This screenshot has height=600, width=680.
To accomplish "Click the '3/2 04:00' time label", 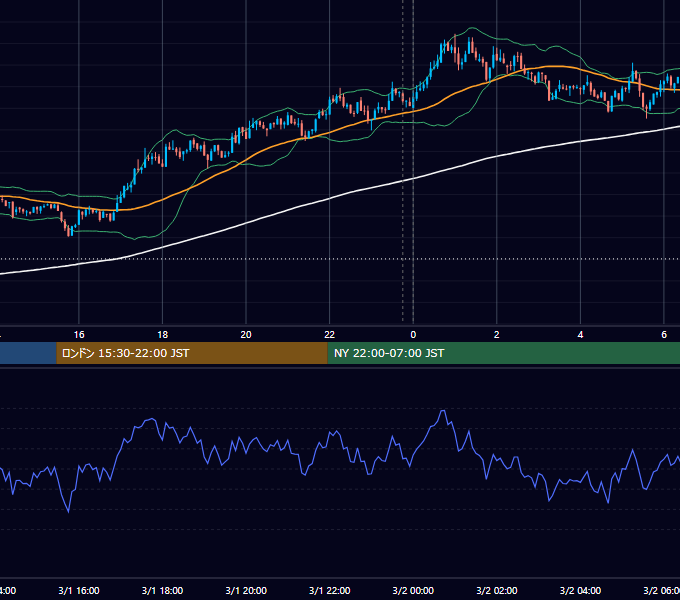I will pyautogui.click(x=580, y=590).
